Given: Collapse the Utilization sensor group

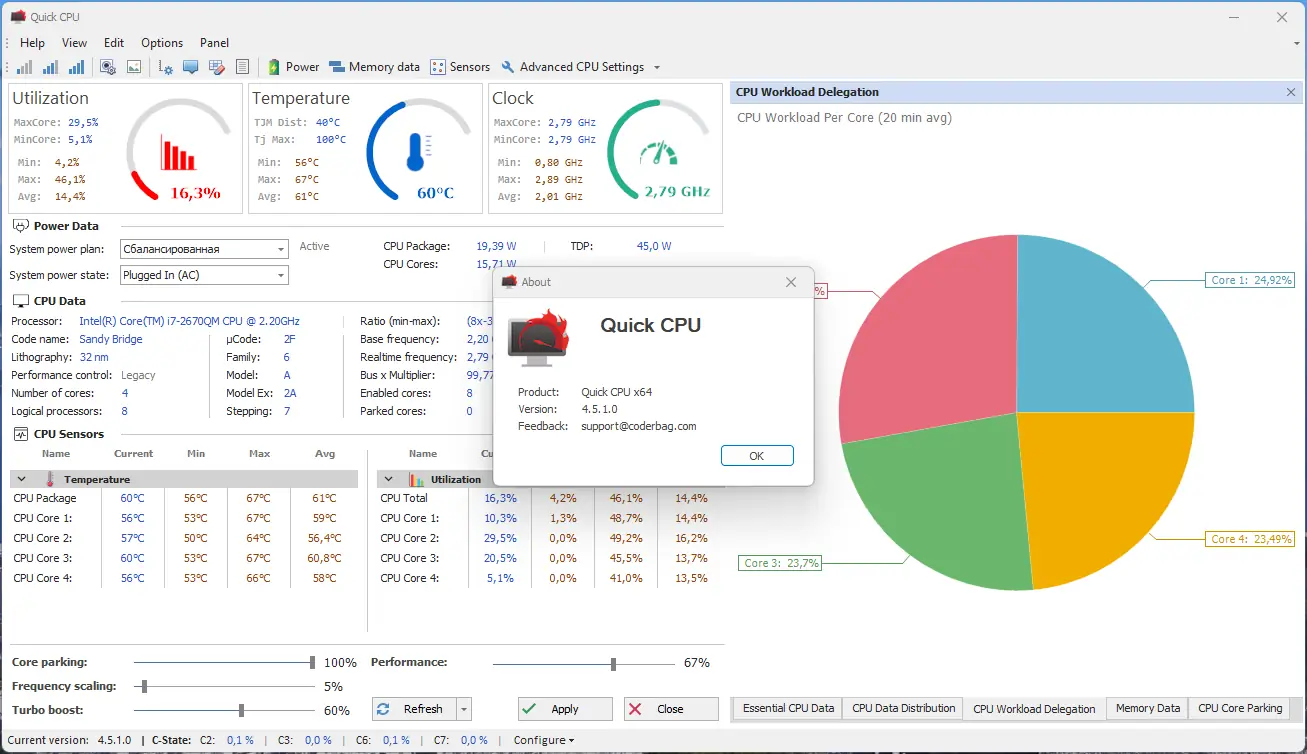Looking at the screenshot, I should (x=388, y=480).
